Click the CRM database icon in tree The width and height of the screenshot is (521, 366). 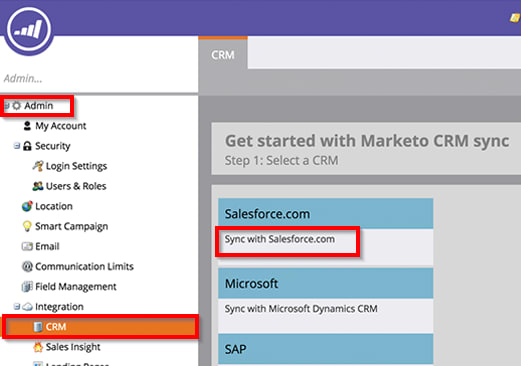(x=38, y=327)
